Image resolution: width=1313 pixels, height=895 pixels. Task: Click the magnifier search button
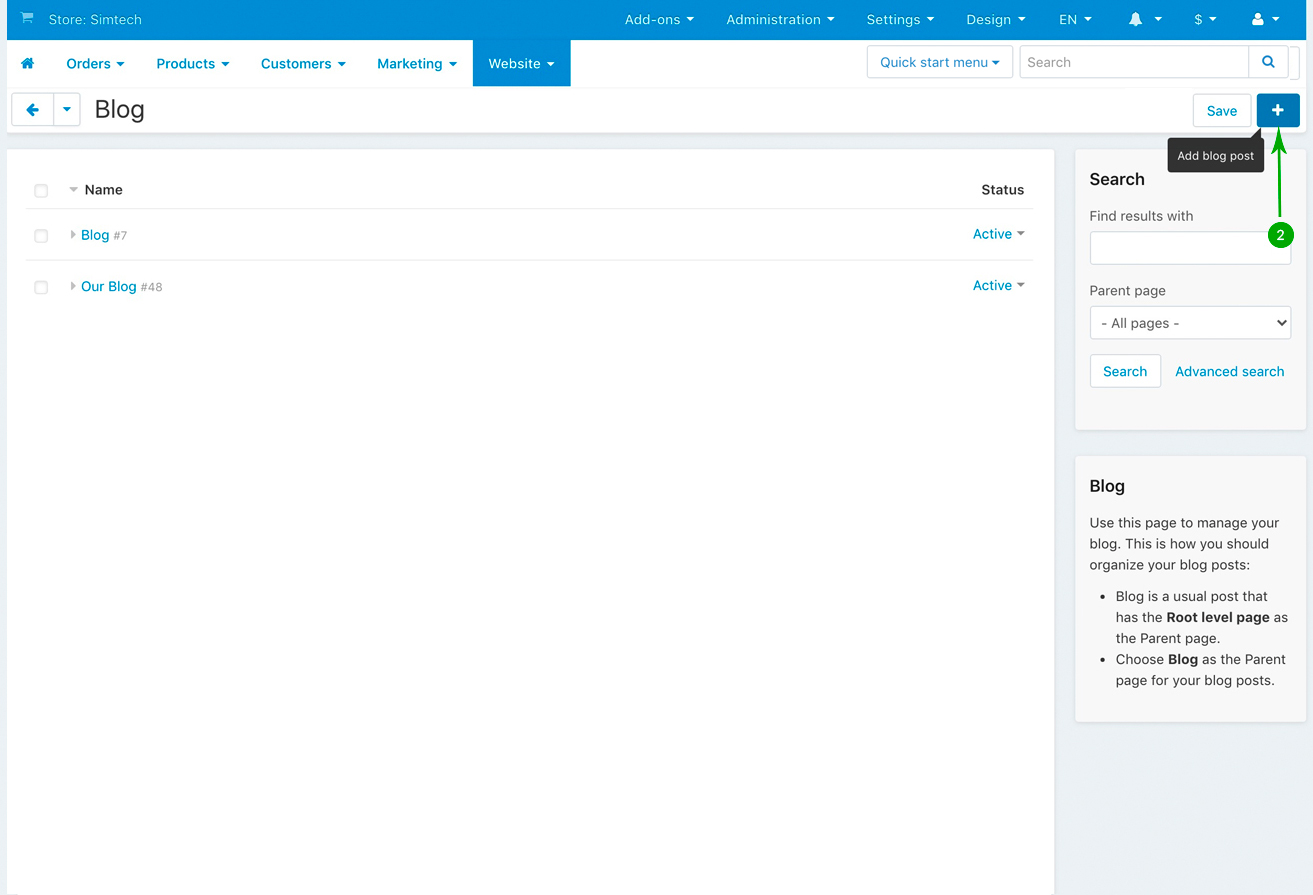coord(1268,62)
